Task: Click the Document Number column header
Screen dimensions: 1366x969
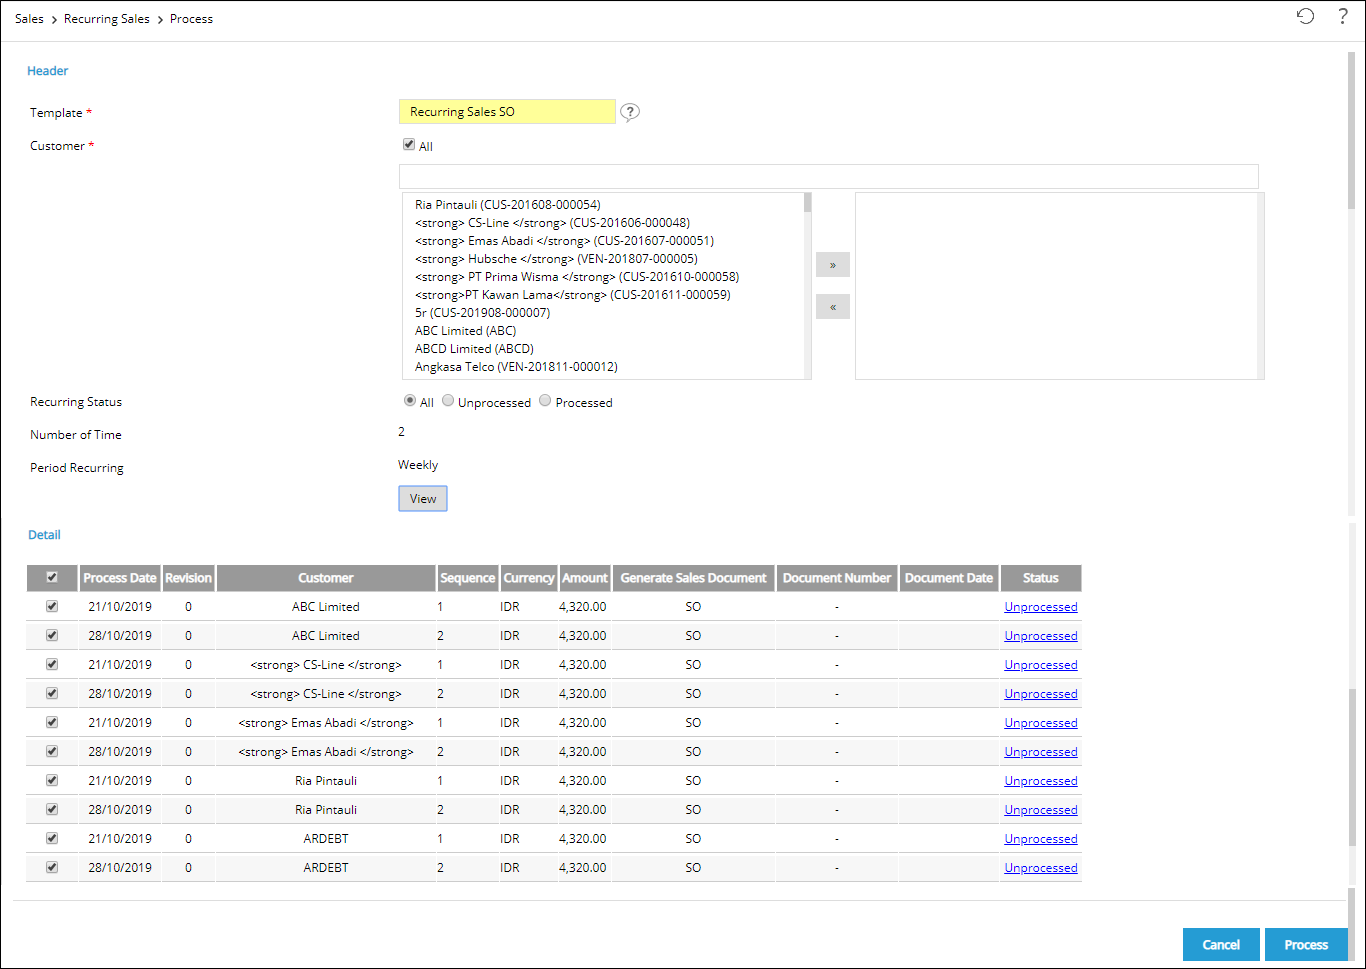Action: [837, 578]
